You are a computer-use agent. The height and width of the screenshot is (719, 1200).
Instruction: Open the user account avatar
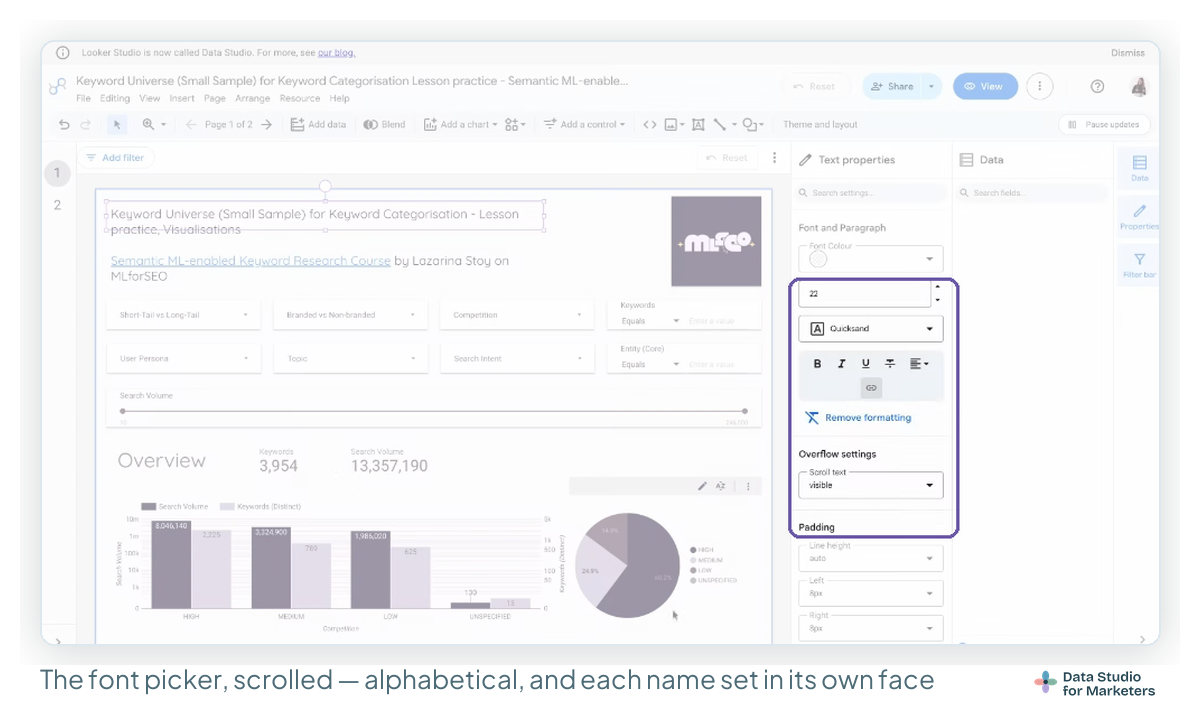coord(1139,87)
